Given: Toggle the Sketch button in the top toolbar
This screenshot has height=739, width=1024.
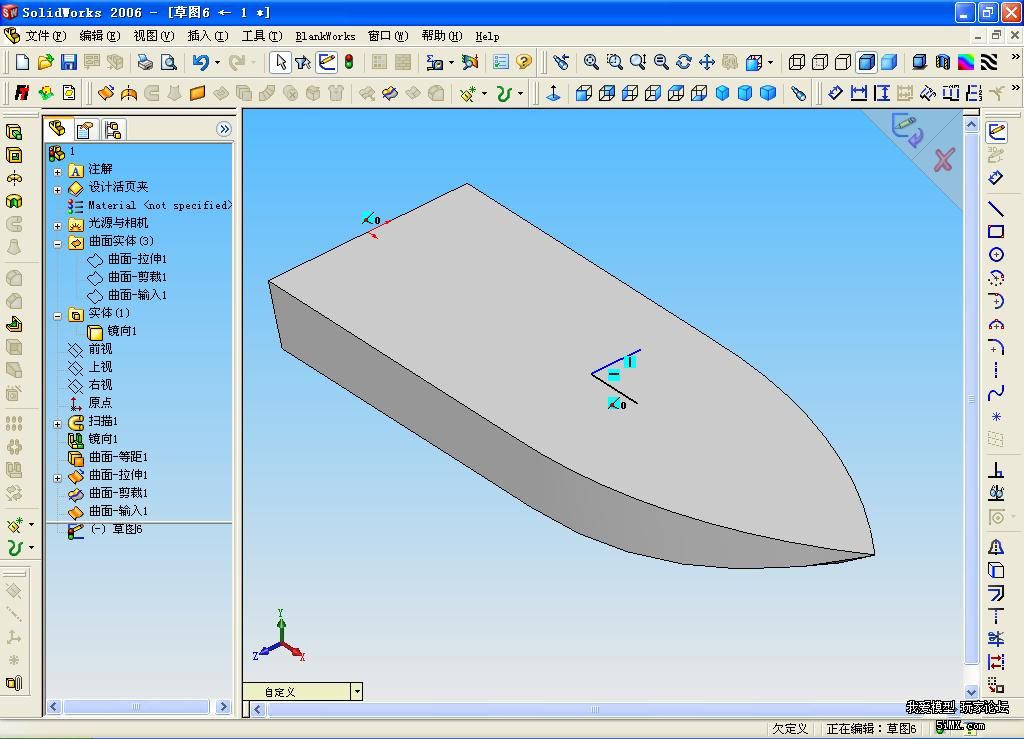Looking at the screenshot, I should tap(327, 62).
